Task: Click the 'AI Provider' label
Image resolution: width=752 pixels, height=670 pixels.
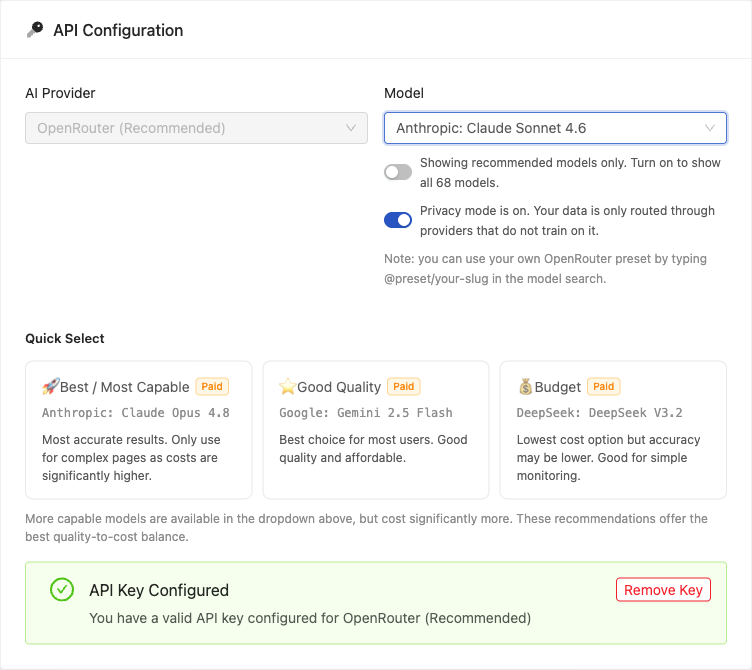Action: (60, 93)
